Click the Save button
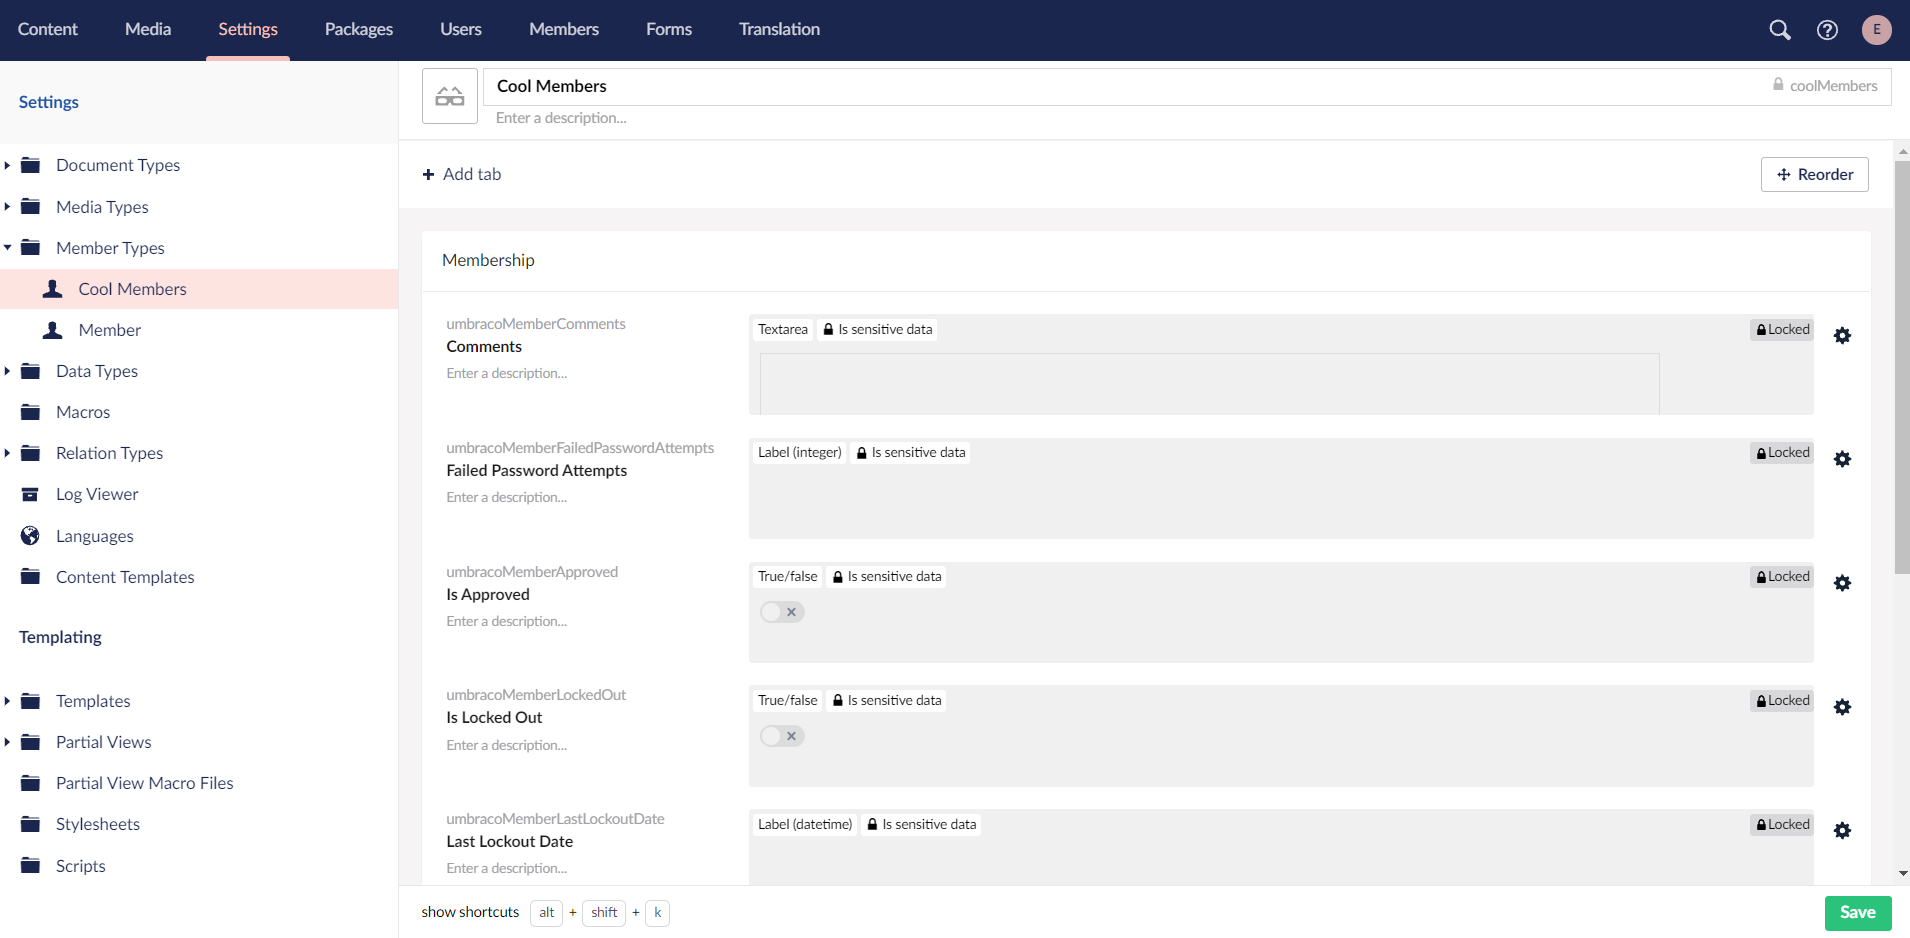The height and width of the screenshot is (938, 1910). 1858,912
